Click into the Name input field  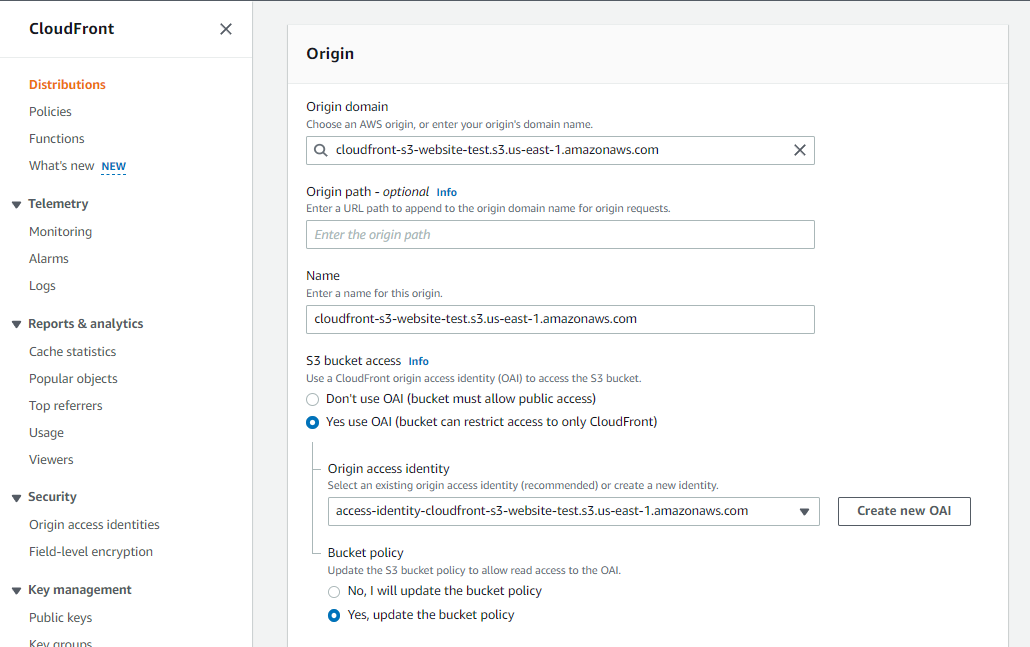[x=560, y=319]
